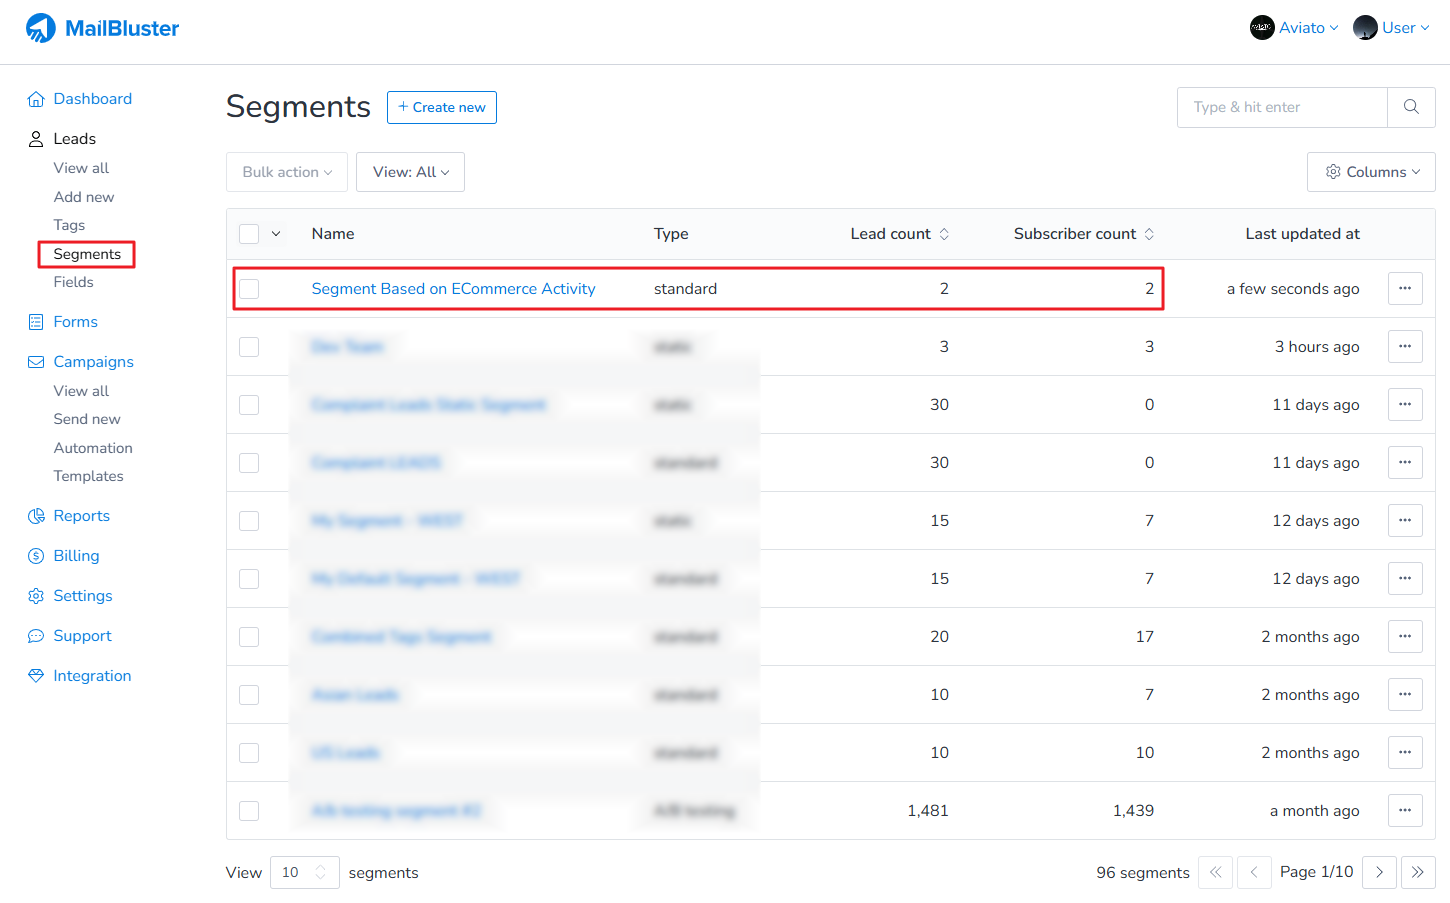Image resolution: width=1450 pixels, height=903 pixels.
Task: Go to last page double-arrow icon
Action: [1418, 872]
